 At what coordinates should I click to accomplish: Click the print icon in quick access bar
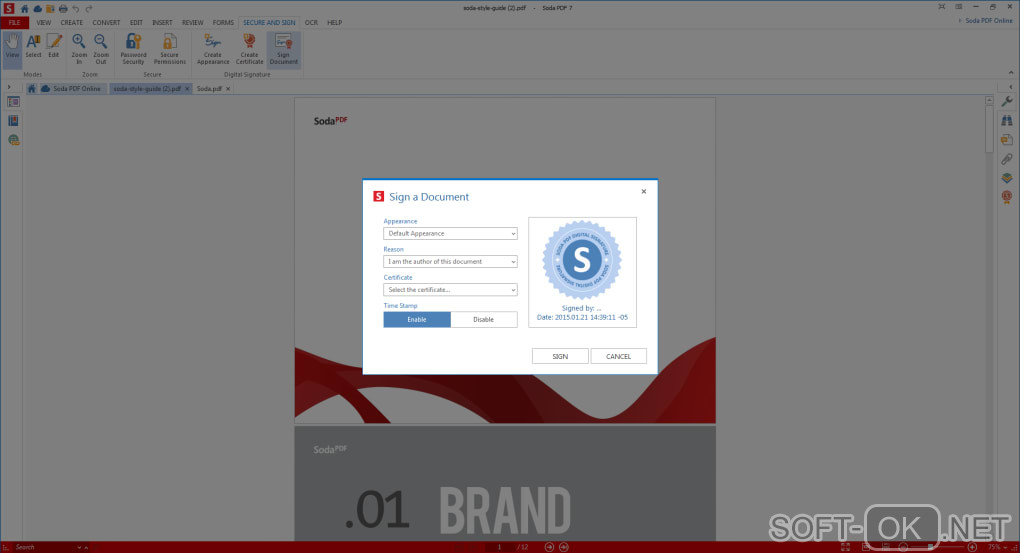click(x=63, y=8)
